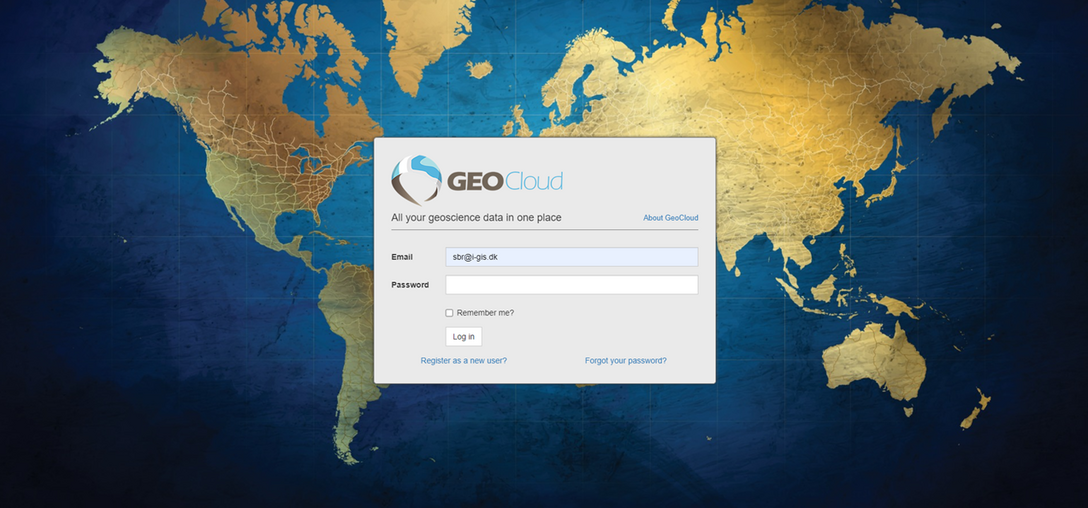The height and width of the screenshot is (508, 1088).
Task: Click Australia on the background map
Action: [x=874, y=361]
